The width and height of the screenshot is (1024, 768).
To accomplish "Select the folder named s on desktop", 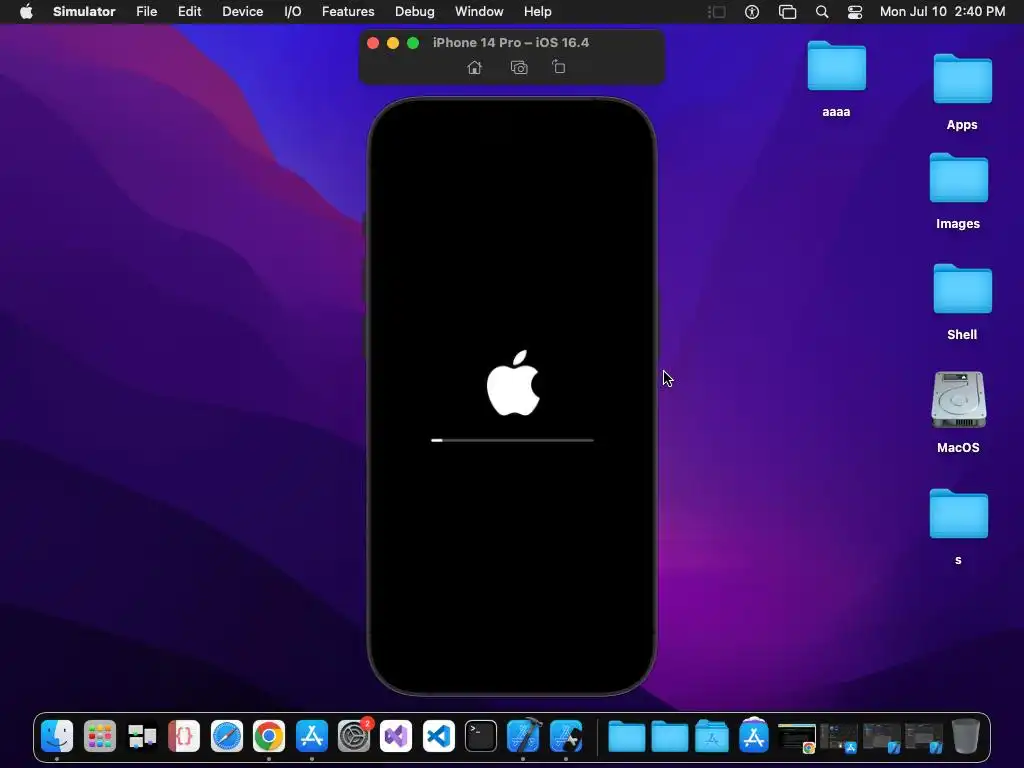I will (959, 514).
